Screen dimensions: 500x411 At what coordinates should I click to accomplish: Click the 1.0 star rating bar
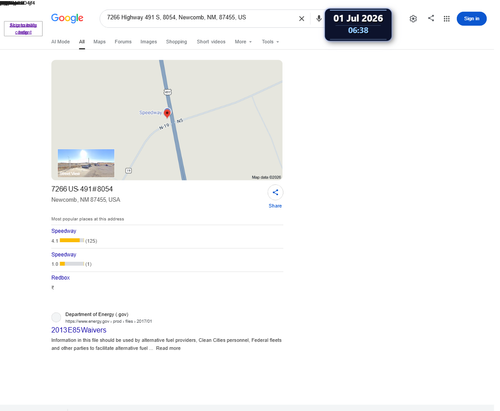[x=72, y=264]
